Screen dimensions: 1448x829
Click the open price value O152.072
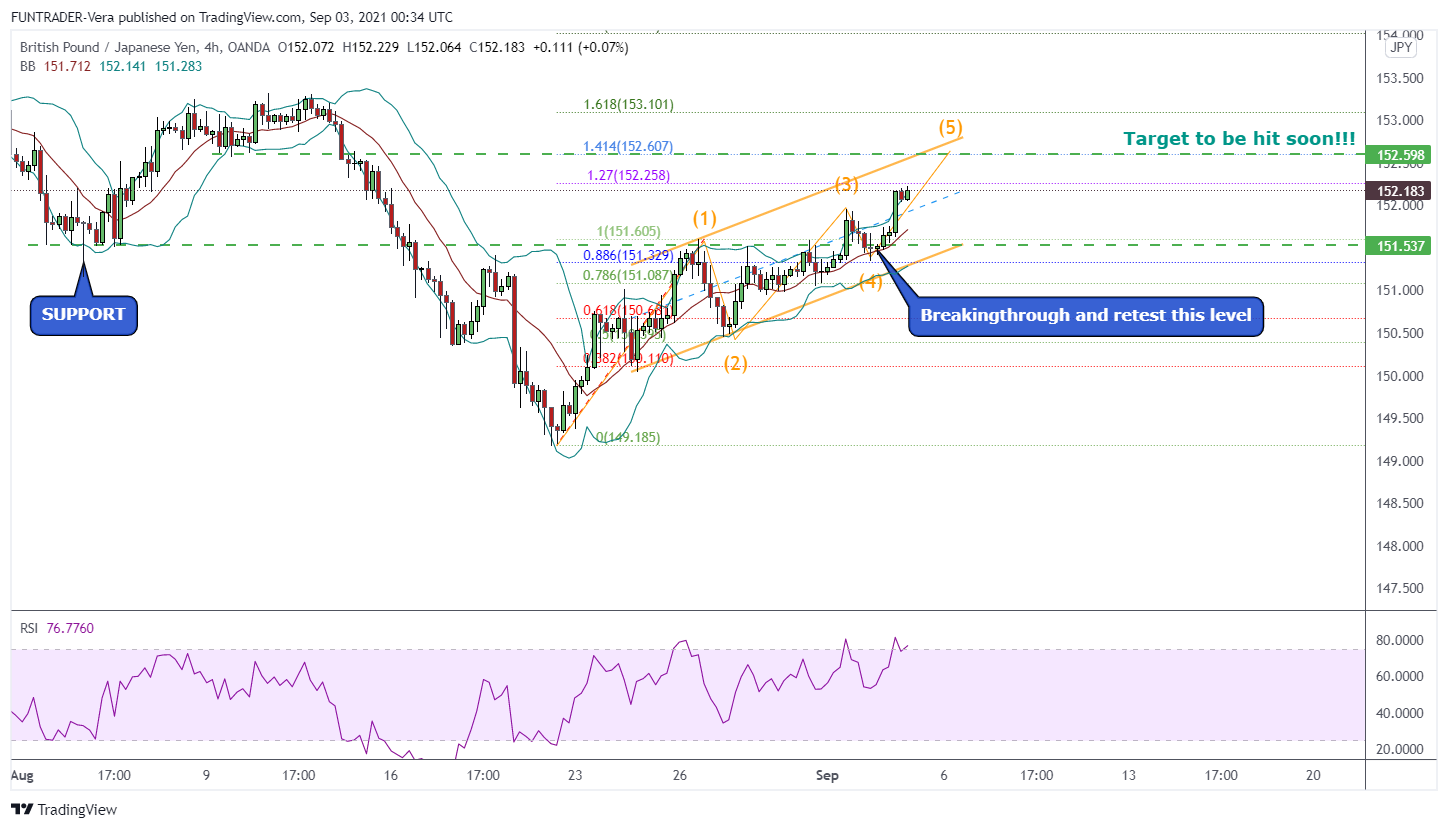pos(307,47)
